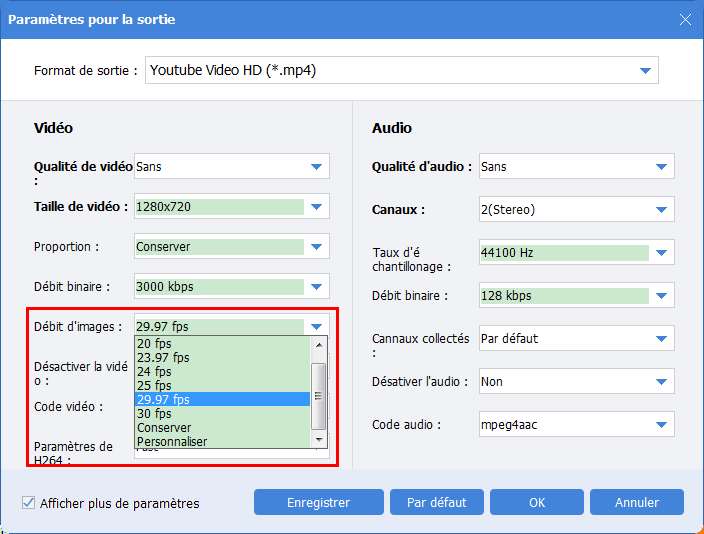Open the Taille de vidéo dropdown arrow
The image size is (704, 534).
click(x=316, y=207)
